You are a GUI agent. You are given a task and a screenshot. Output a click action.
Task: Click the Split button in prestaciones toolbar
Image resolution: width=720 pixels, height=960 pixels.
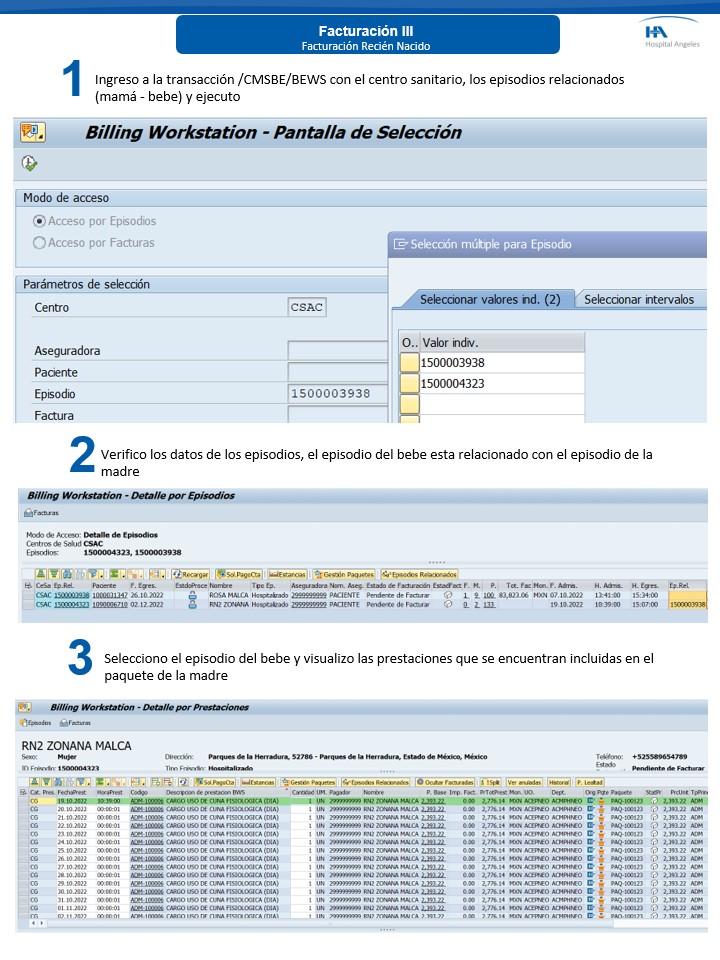pos(490,782)
